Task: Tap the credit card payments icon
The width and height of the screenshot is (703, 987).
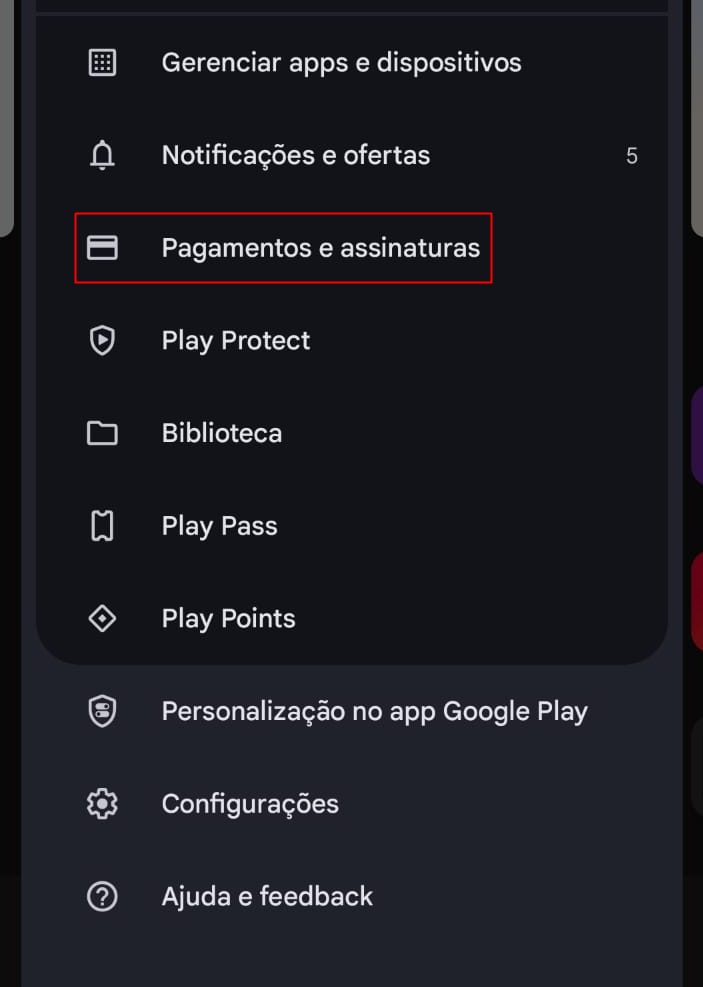Action: pyautogui.click(x=102, y=247)
